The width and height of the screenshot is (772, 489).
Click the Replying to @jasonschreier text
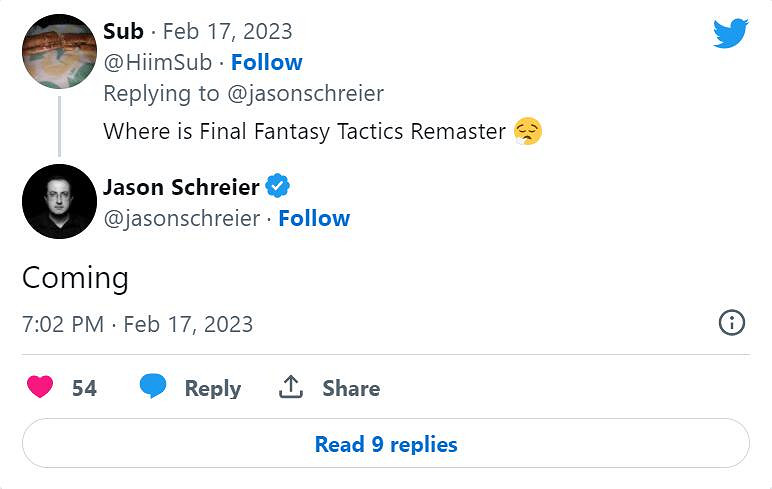pos(243,93)
